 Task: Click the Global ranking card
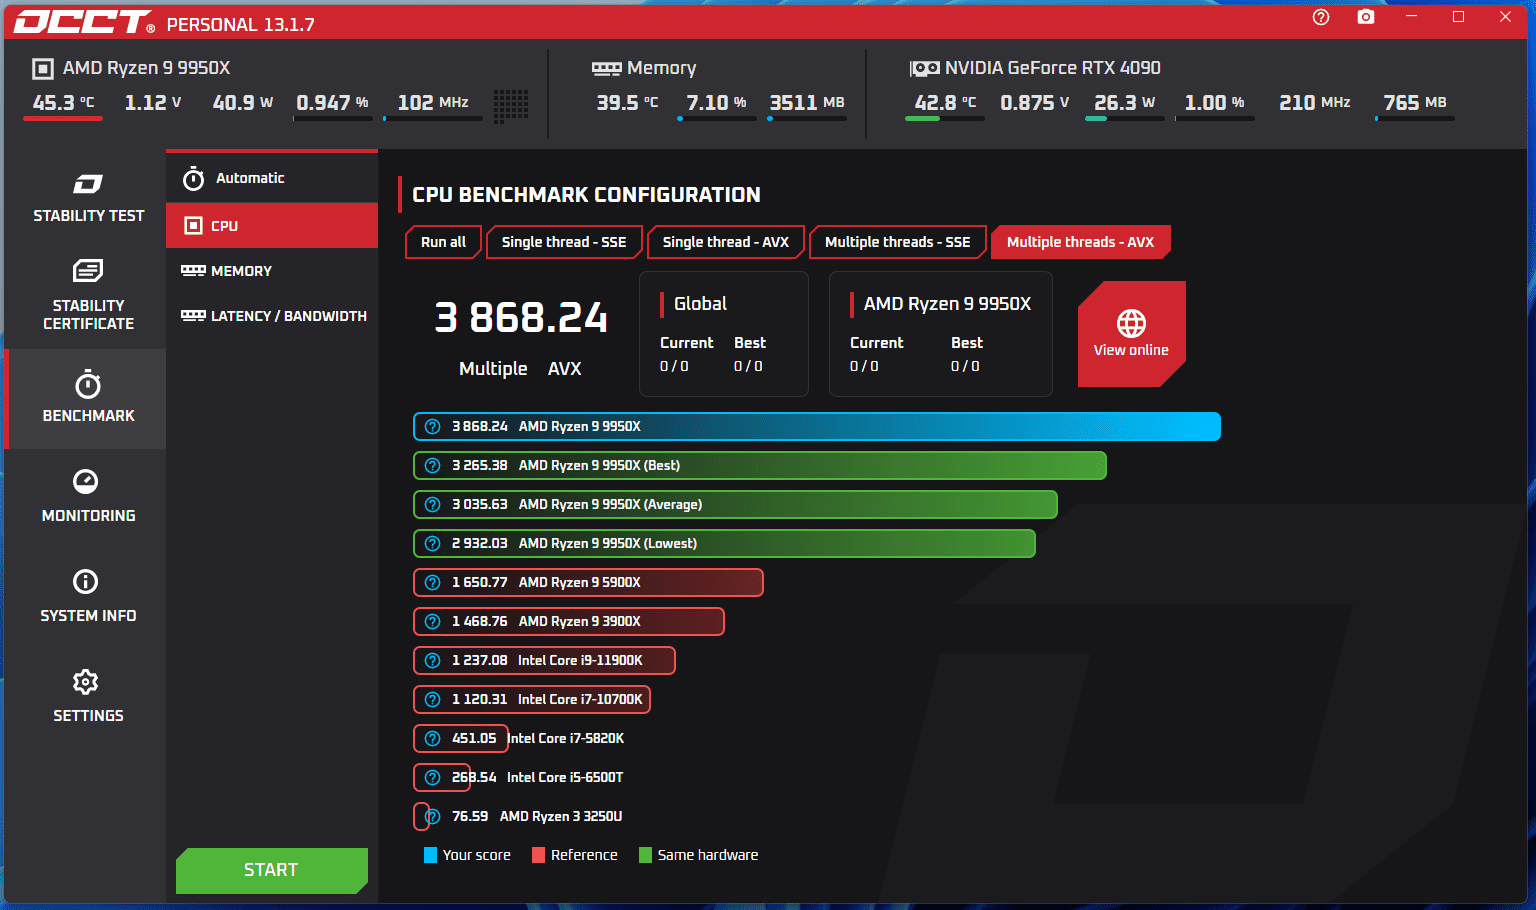(724, 334)
